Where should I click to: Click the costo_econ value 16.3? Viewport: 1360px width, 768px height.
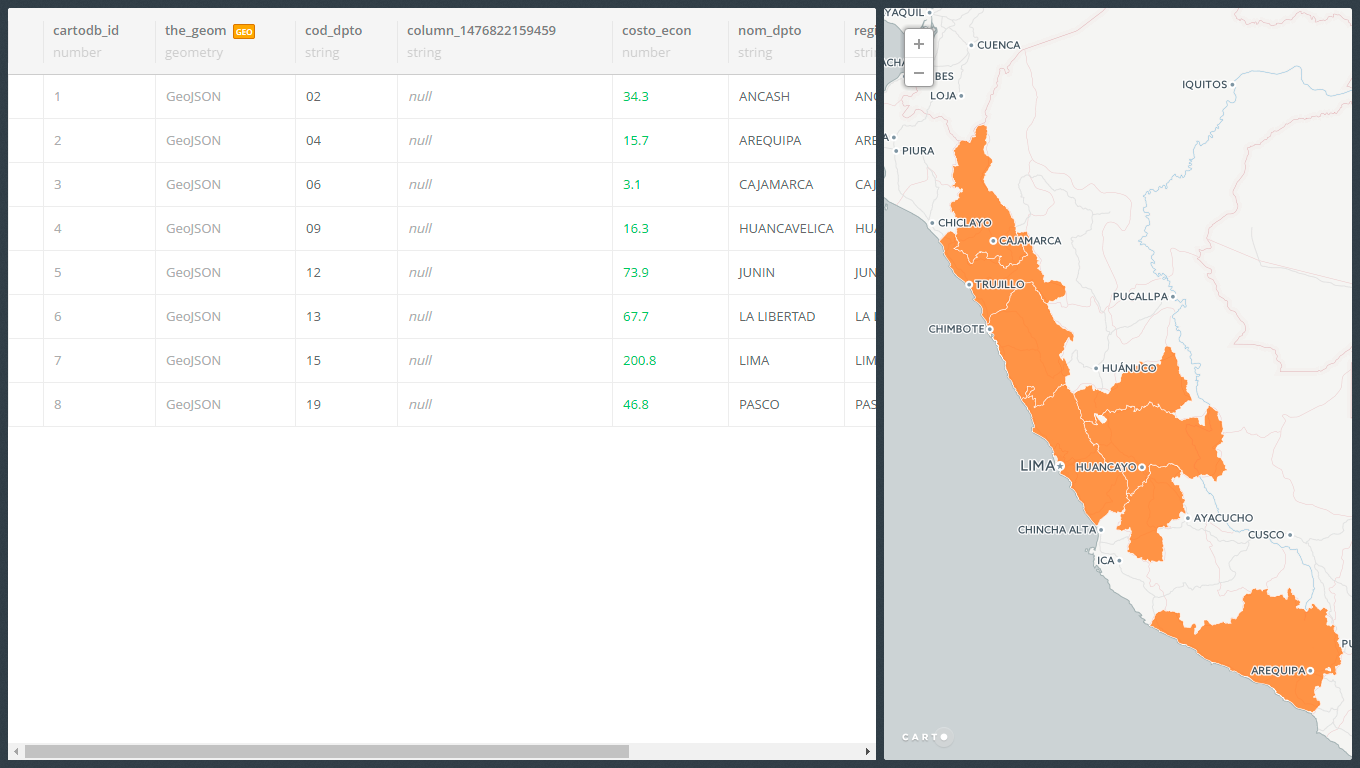pos(636,229)
